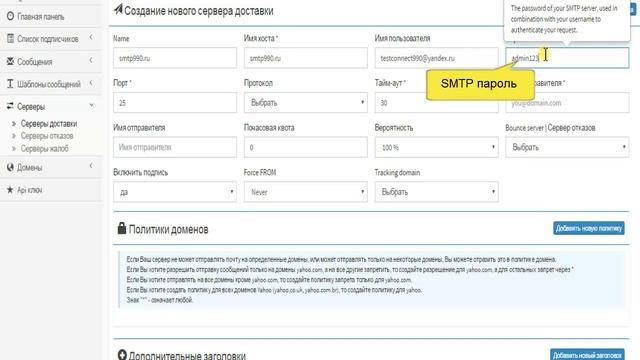Click the Добавить новый заголовок button

click(587, 354)
